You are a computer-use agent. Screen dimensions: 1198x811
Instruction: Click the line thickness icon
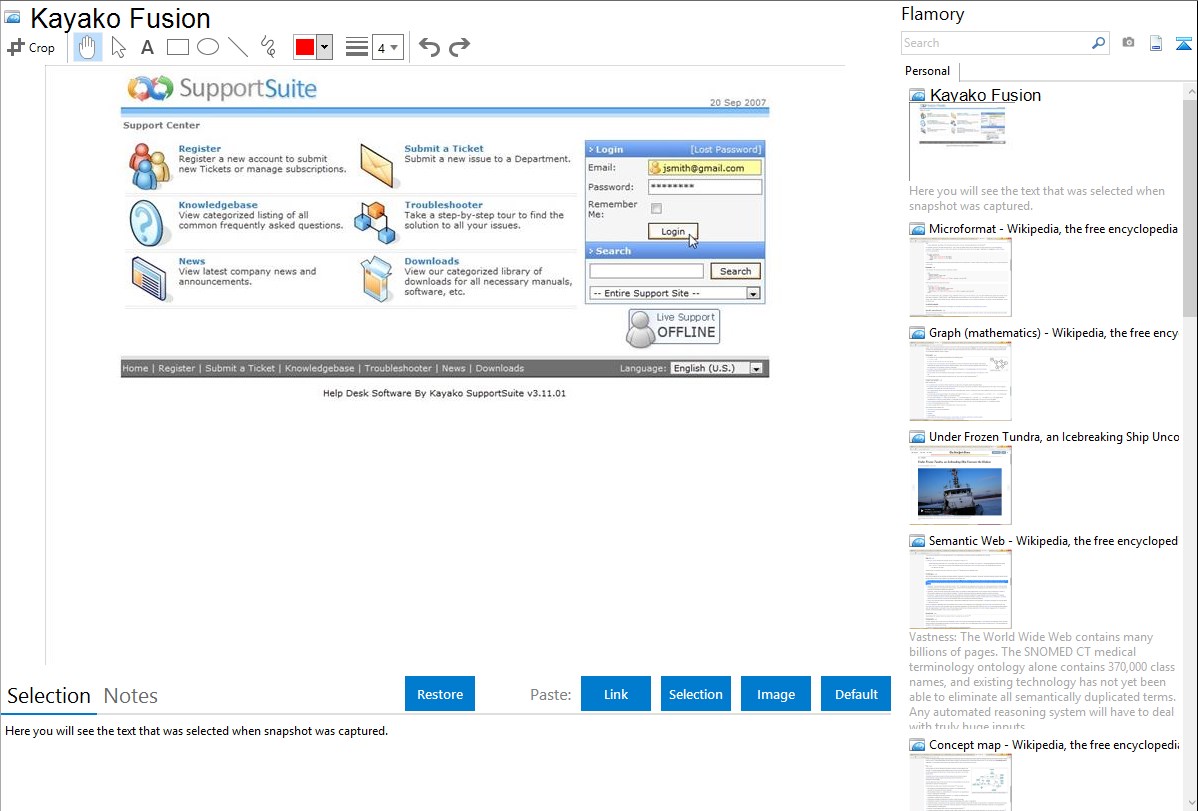(x=356, y=47)
